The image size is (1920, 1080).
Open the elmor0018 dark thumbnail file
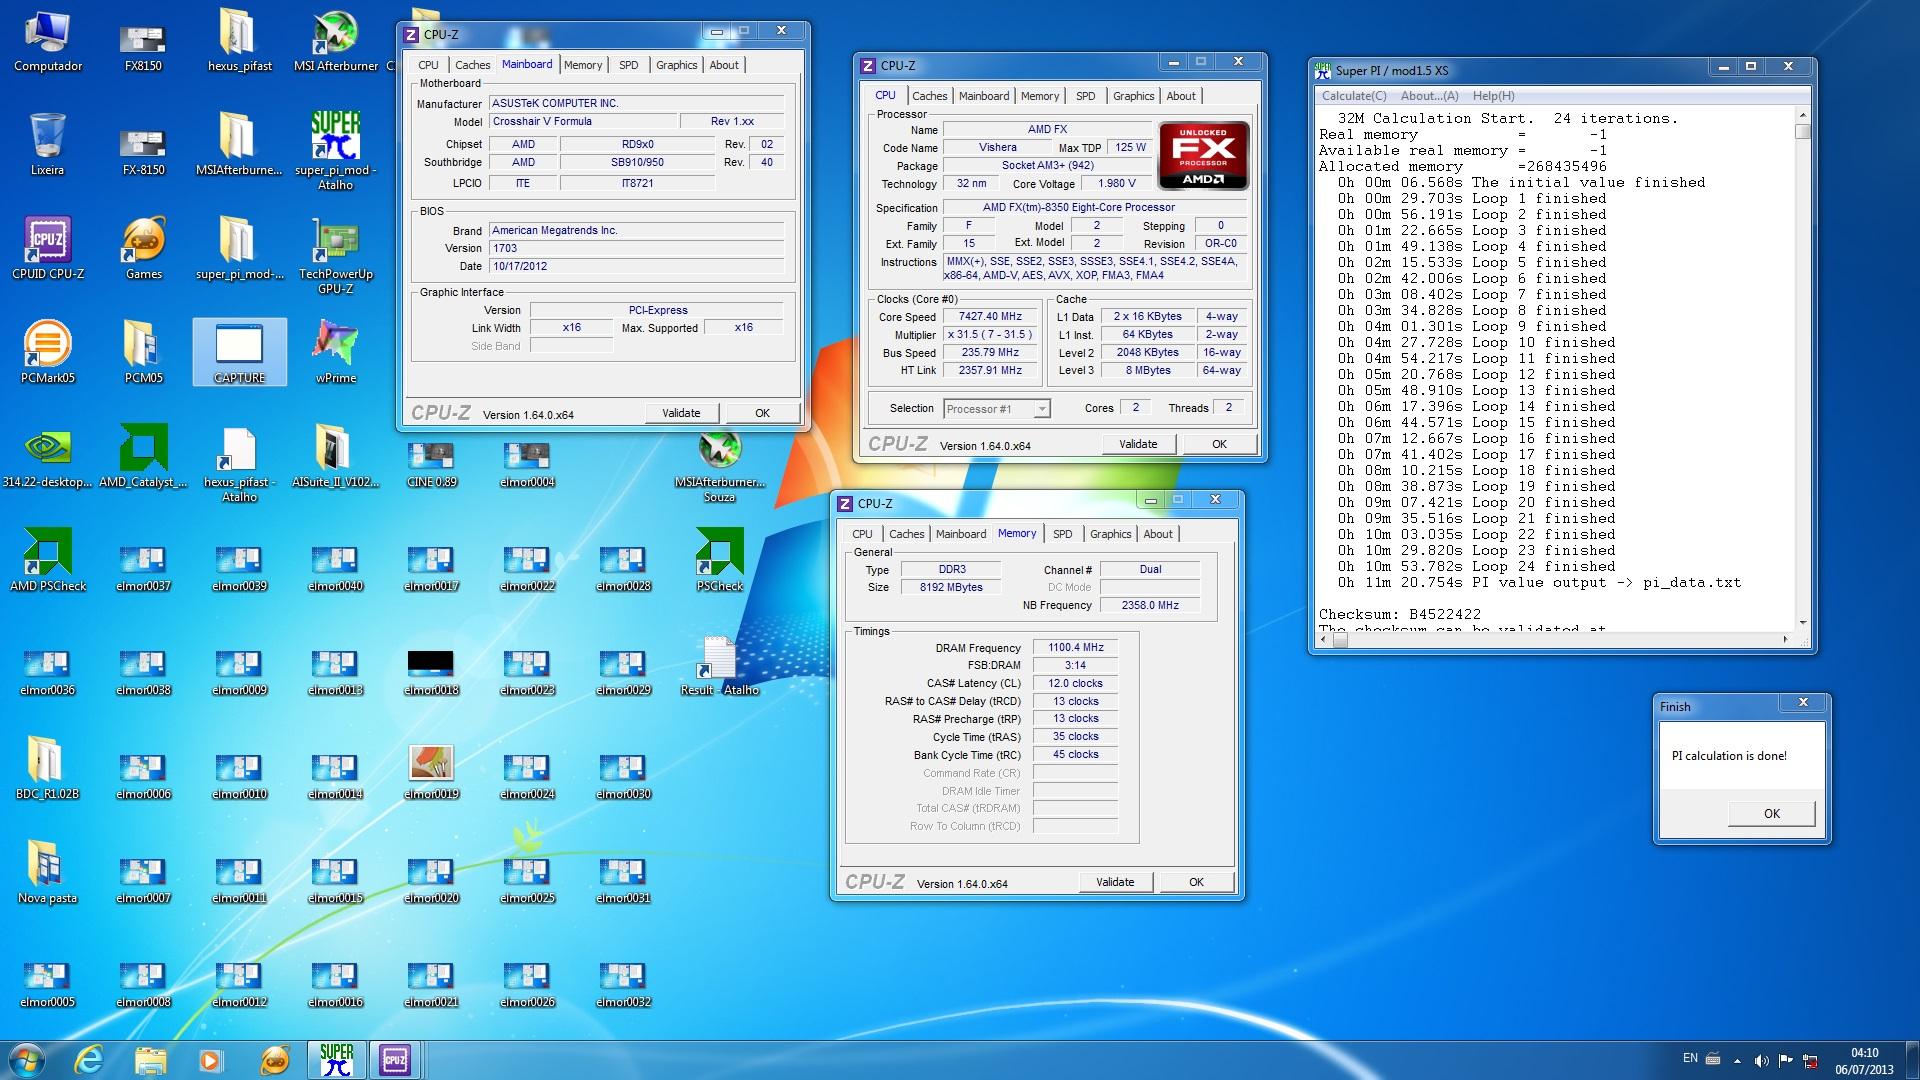431,673
